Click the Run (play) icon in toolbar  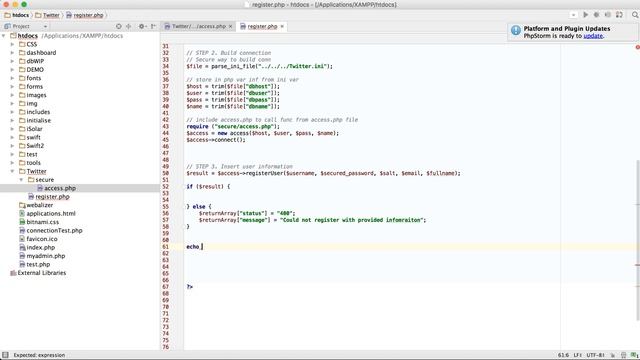tap(585, 15)
